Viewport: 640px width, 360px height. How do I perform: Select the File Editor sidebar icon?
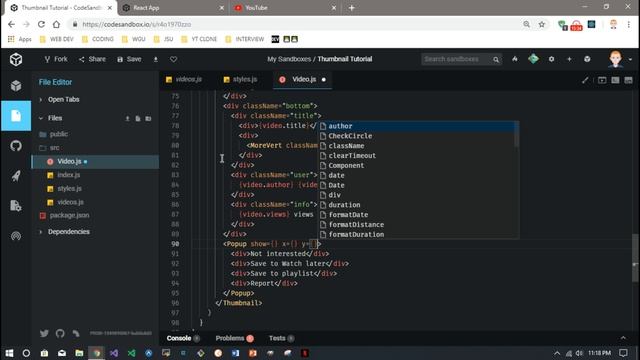pyautogui.click(x=16, y=116)
